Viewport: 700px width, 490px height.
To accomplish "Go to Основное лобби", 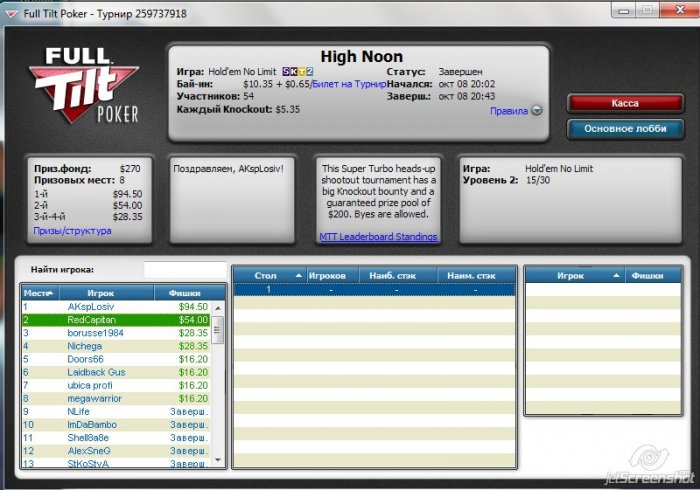I will click(x=625, y=129).
